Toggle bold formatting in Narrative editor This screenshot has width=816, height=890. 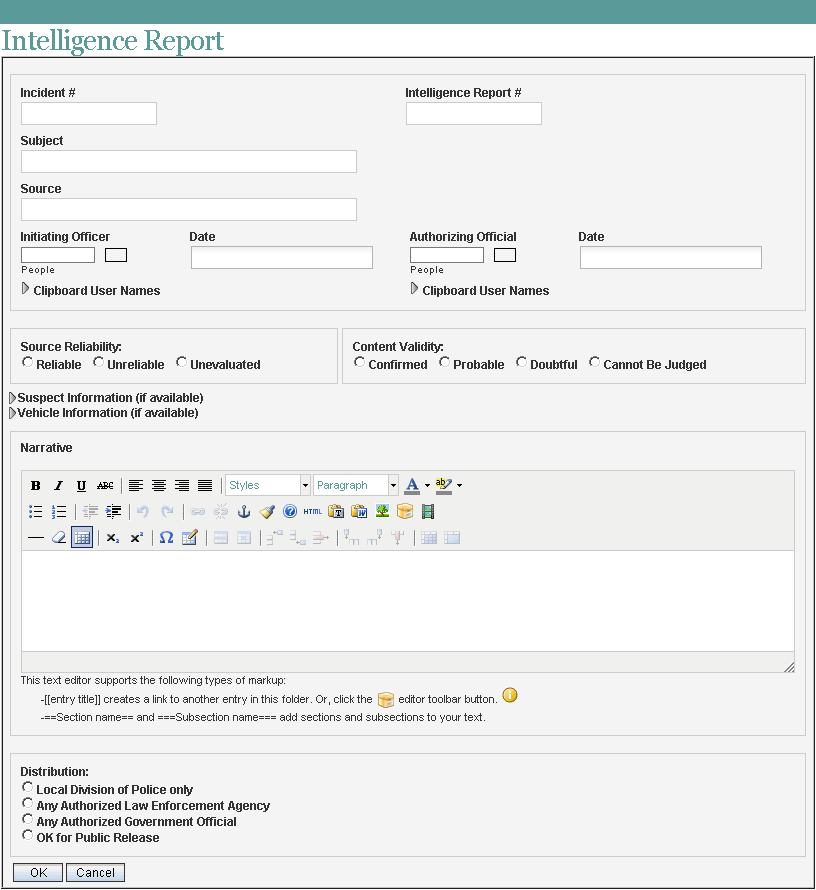coord(35,485)
